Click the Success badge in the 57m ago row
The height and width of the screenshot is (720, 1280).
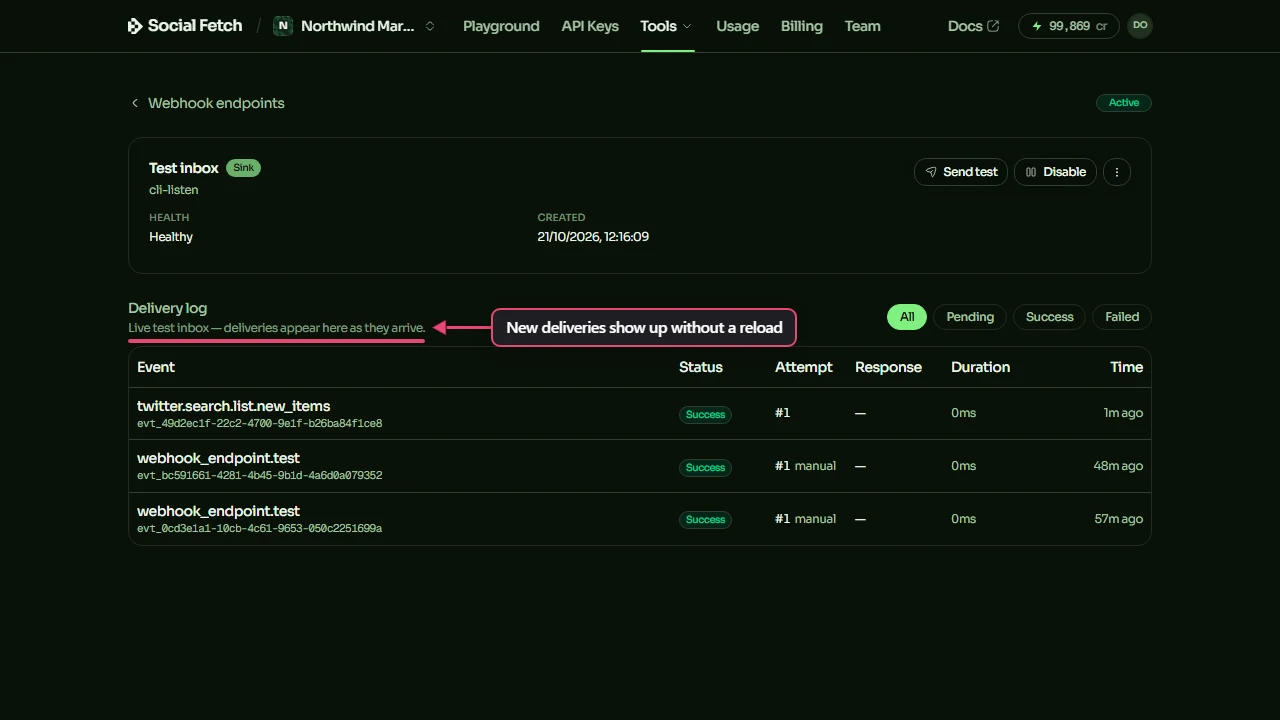pos(705,519)
